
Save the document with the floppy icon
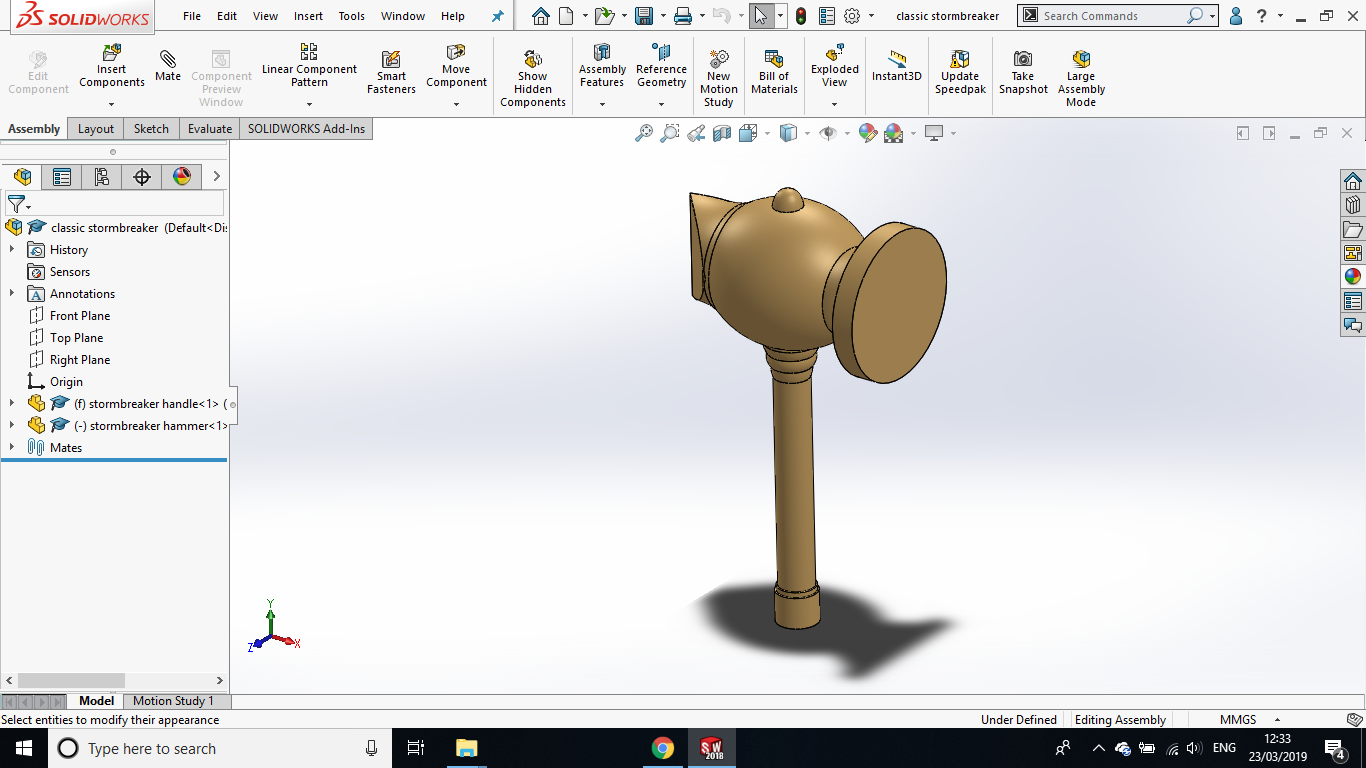(644, 16)
